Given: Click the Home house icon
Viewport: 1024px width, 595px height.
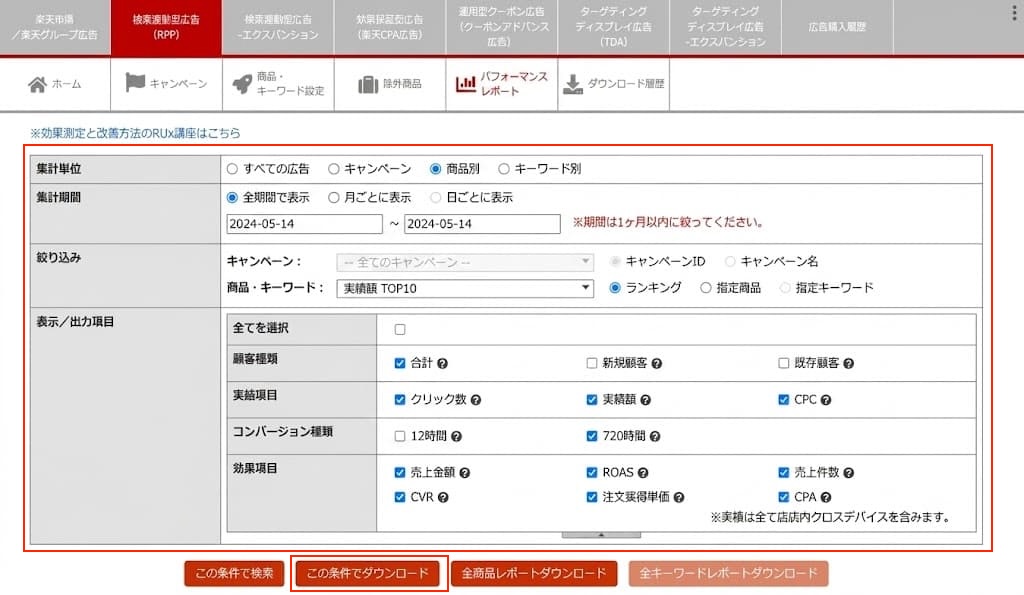Looking at the screenshot, I should coord(37,84).
